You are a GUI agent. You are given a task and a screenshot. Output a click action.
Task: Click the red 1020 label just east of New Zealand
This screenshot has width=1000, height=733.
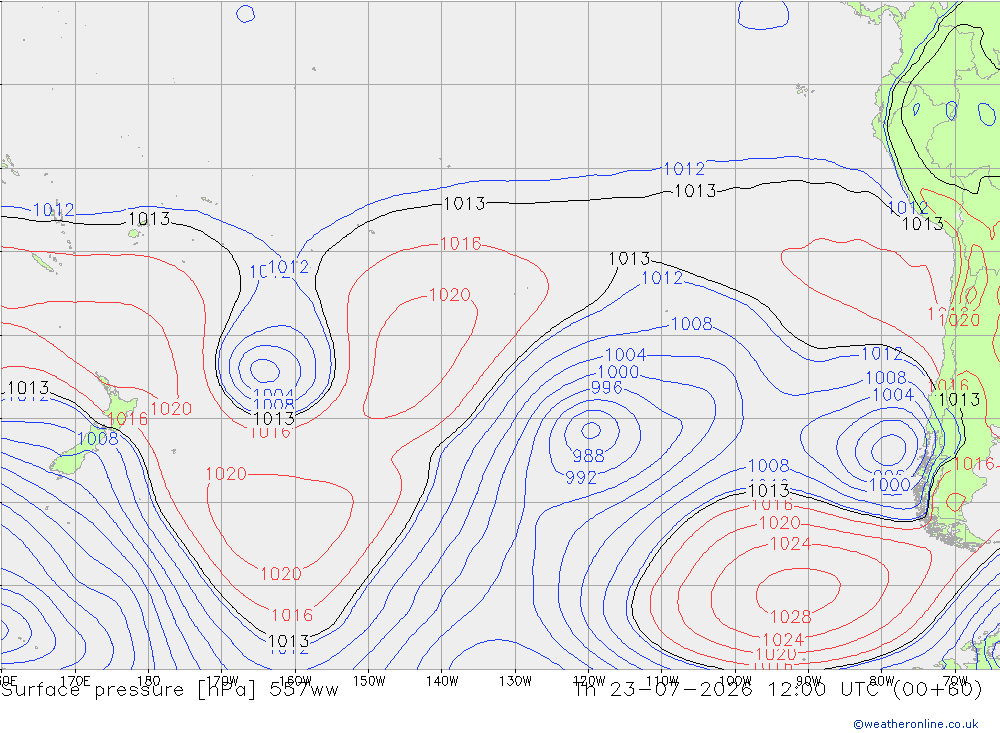pyautogui.click(x=172, y=408)
